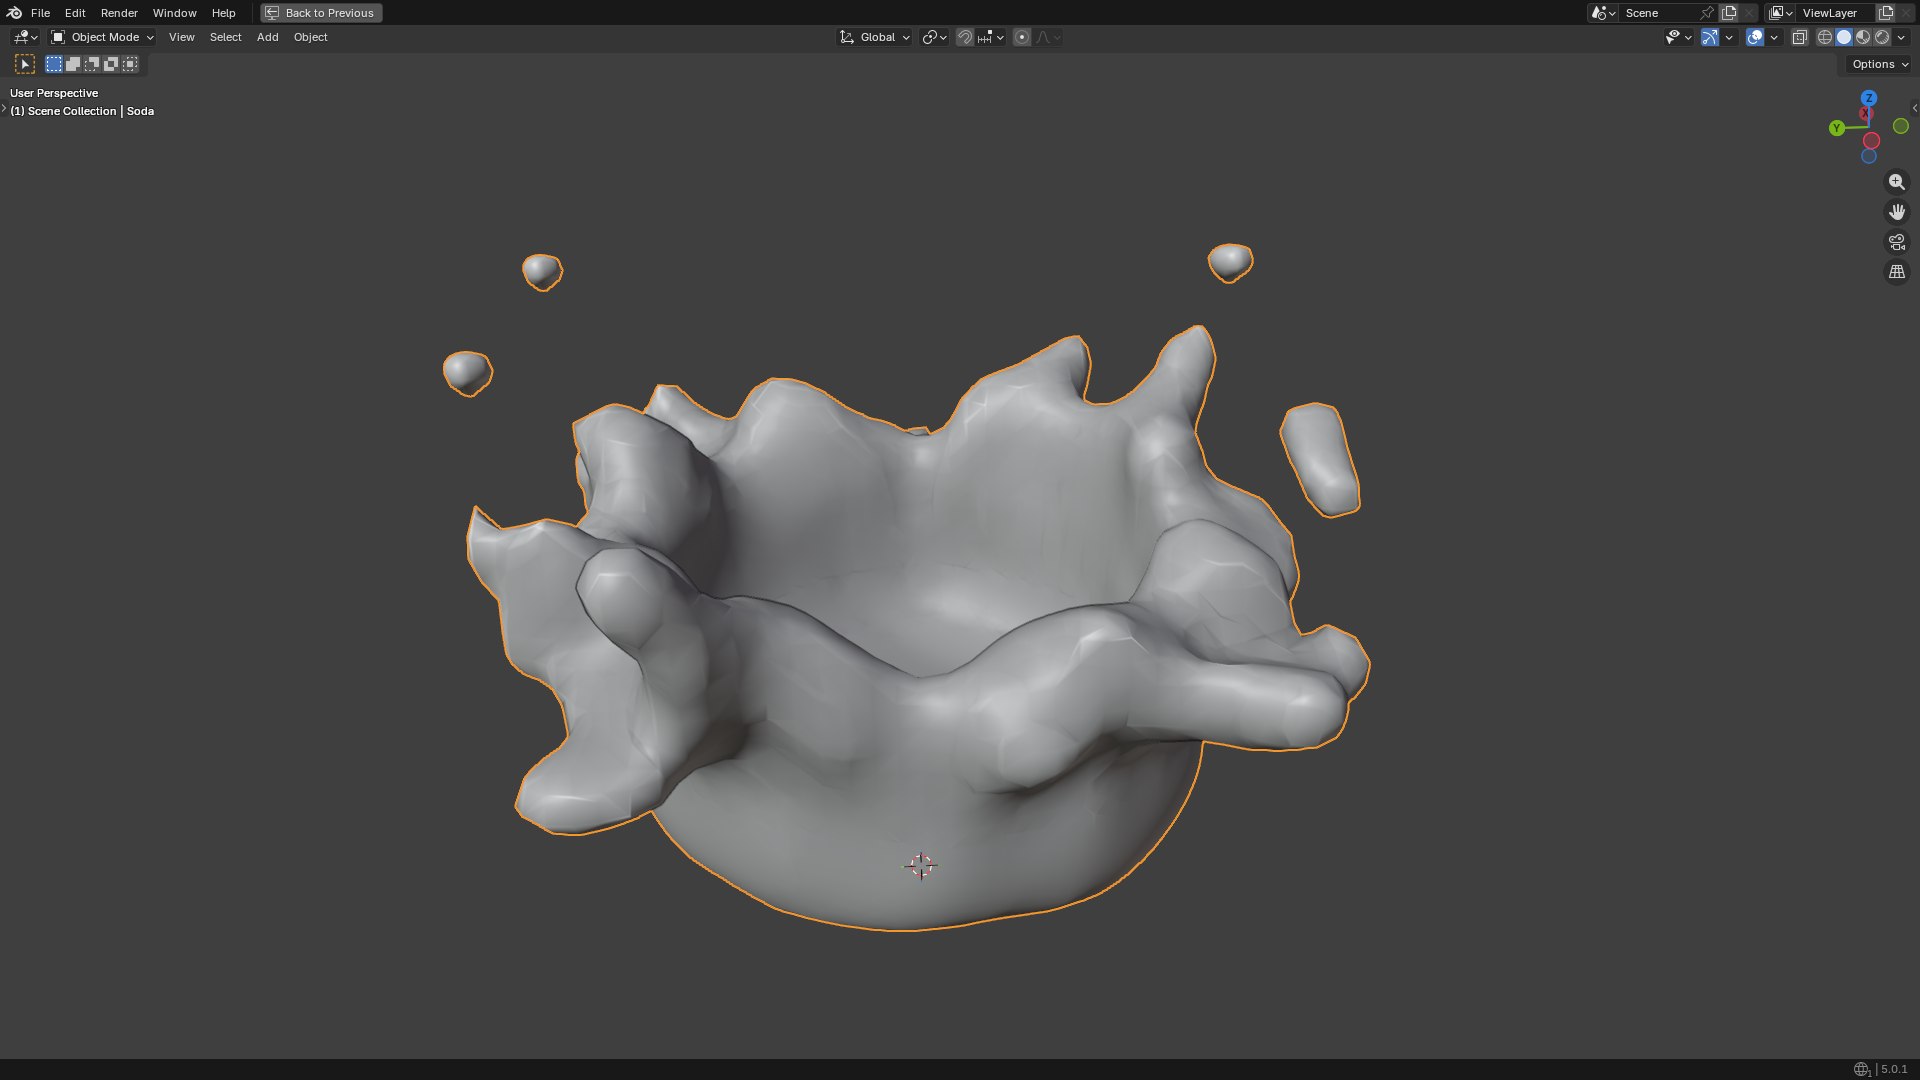Open the File menu

[x=40, y=13]
